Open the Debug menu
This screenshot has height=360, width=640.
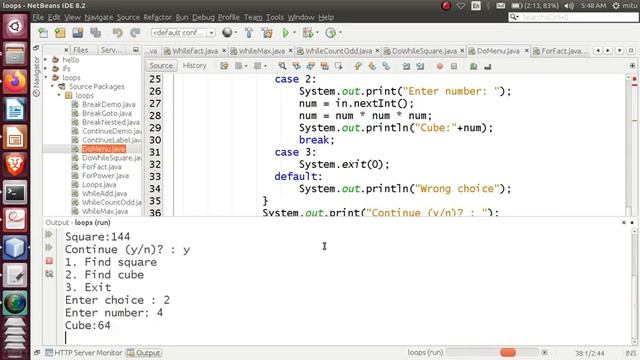tap(203, 17)
